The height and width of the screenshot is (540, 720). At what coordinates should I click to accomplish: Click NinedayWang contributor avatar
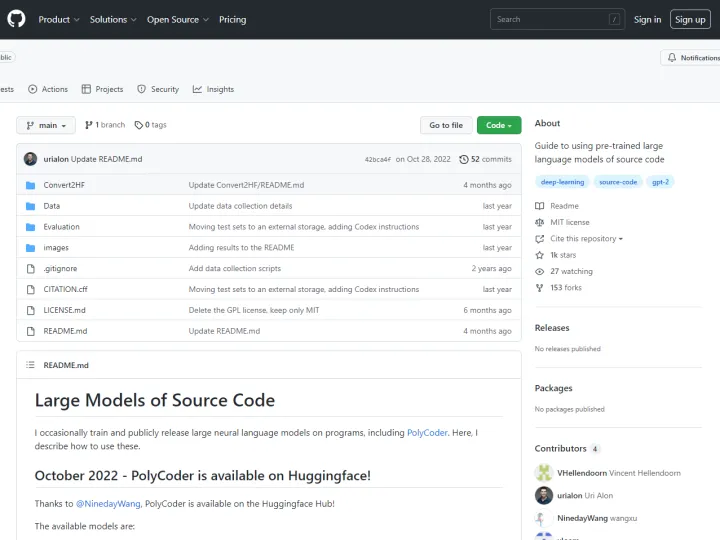[544, 518]
